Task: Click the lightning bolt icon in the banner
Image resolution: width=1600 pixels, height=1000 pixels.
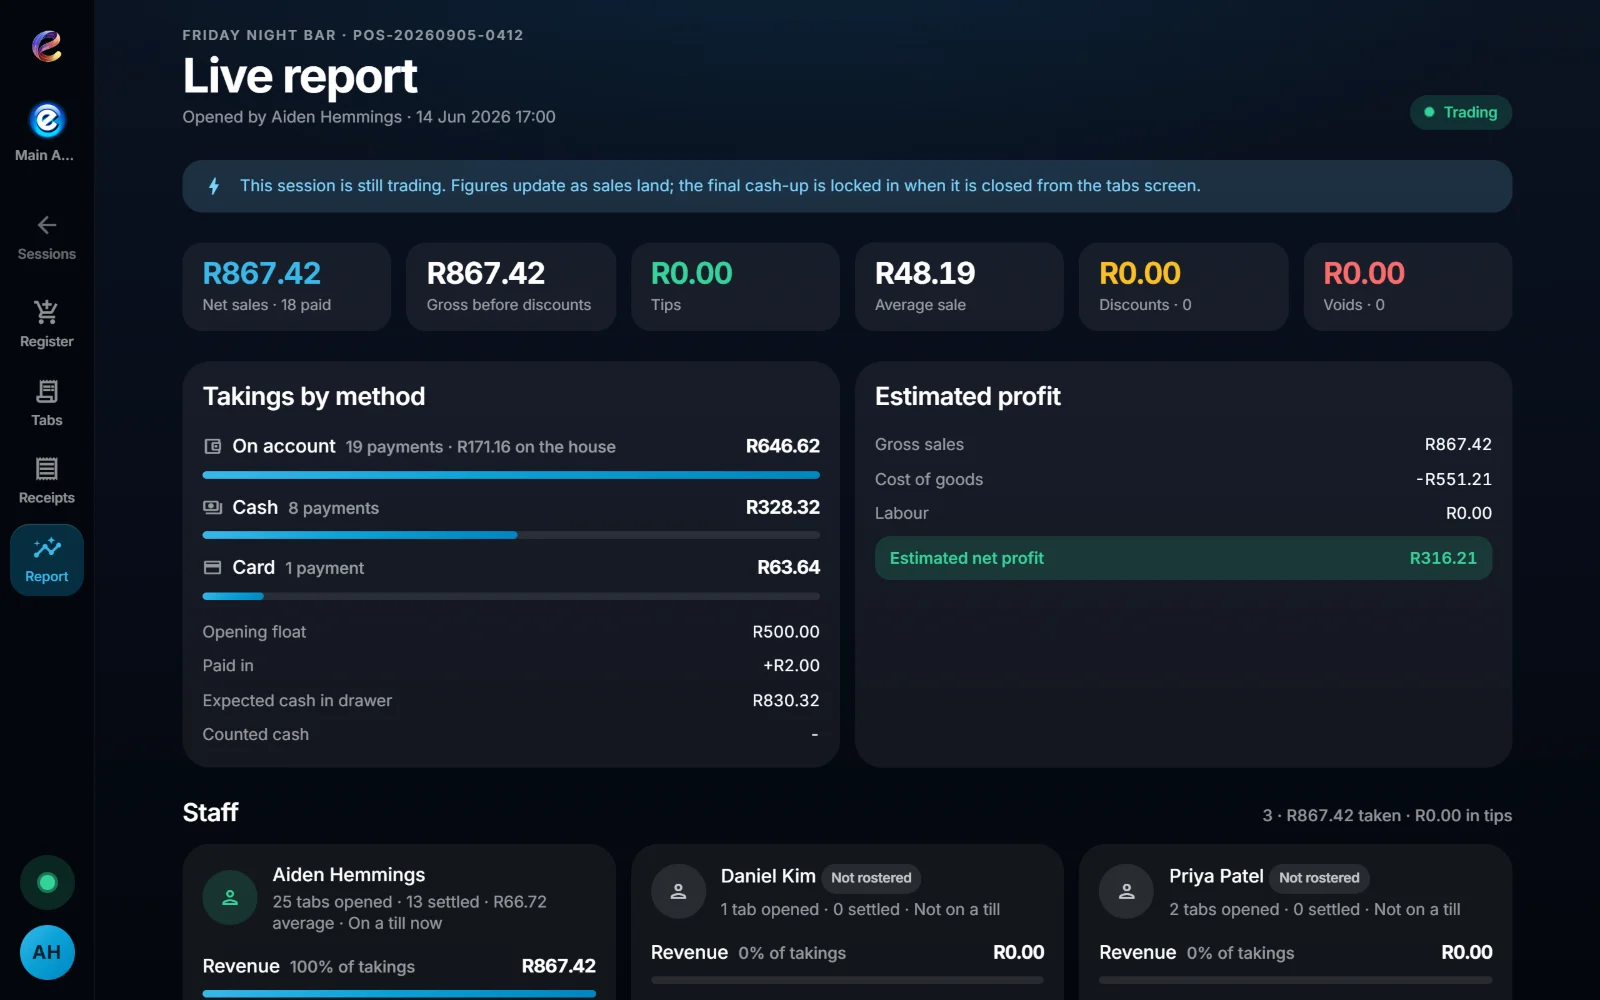Action: click(x=213, y=186)
